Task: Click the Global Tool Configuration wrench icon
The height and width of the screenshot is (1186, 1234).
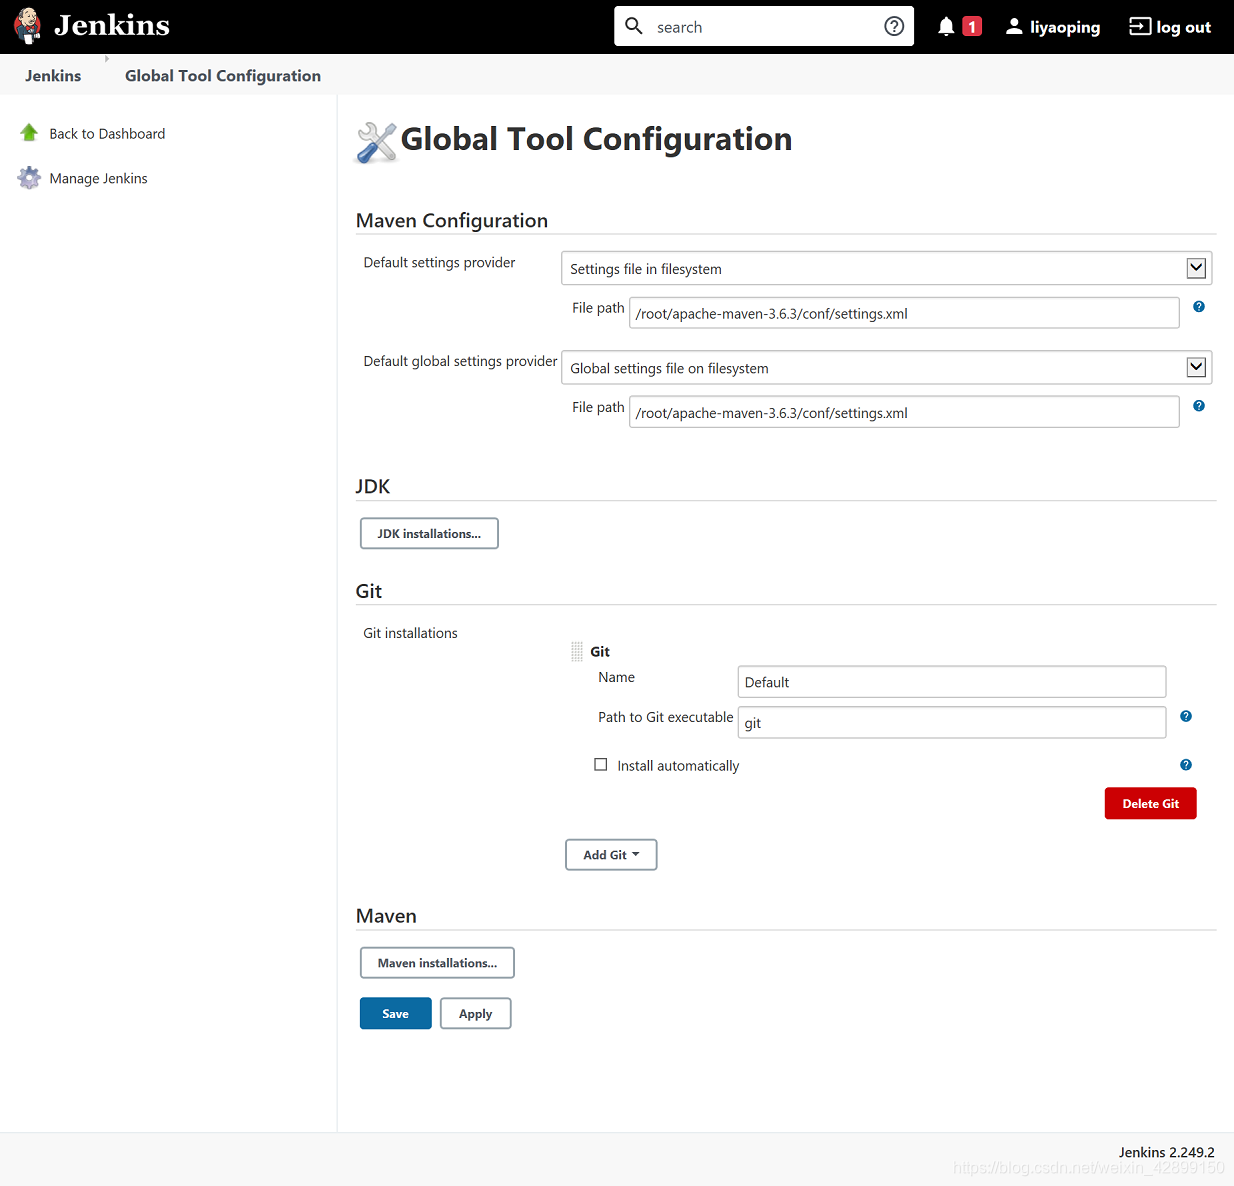Action: point(376,142)
